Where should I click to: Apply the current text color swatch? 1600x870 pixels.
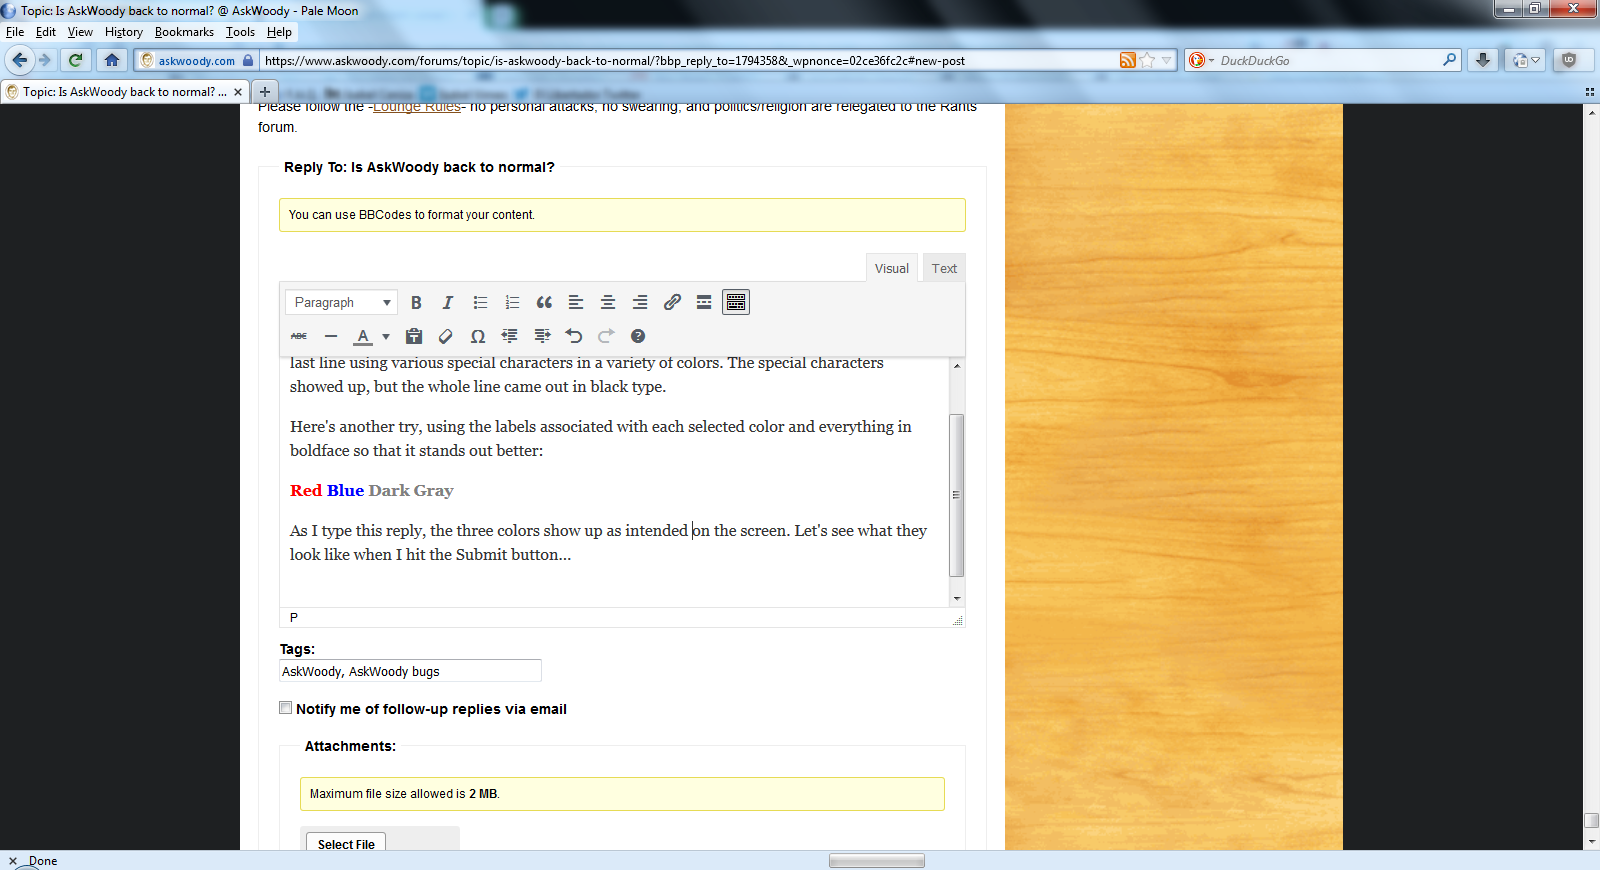coord(364,337)
